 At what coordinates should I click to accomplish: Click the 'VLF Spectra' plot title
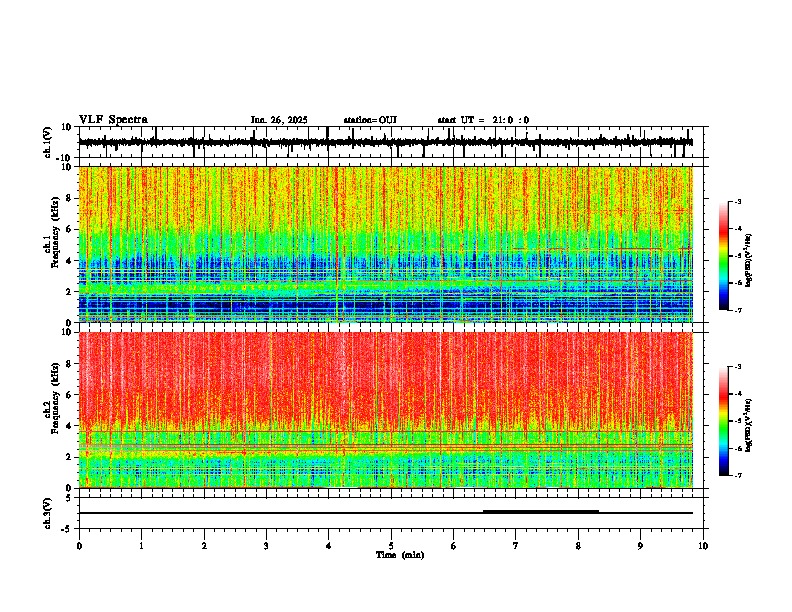click(x=113, y=120)
